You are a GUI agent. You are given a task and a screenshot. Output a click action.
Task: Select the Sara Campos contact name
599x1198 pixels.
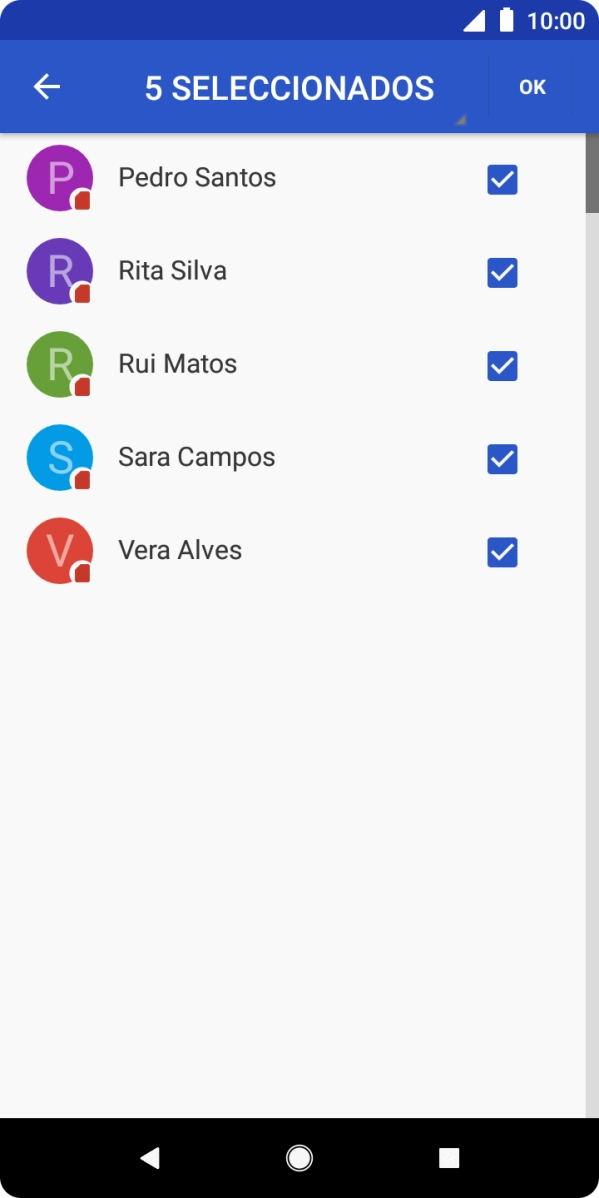[196, 457]
